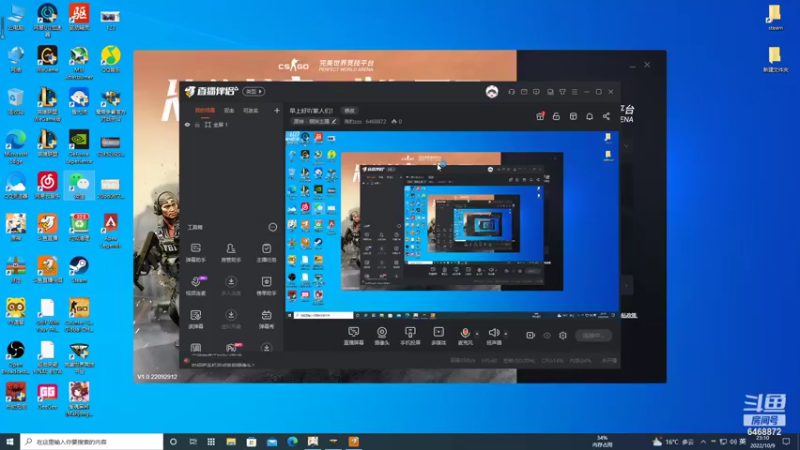Mute the 扬声器 speaker
The width and height of the screenshot is (800, 450).
493,336
